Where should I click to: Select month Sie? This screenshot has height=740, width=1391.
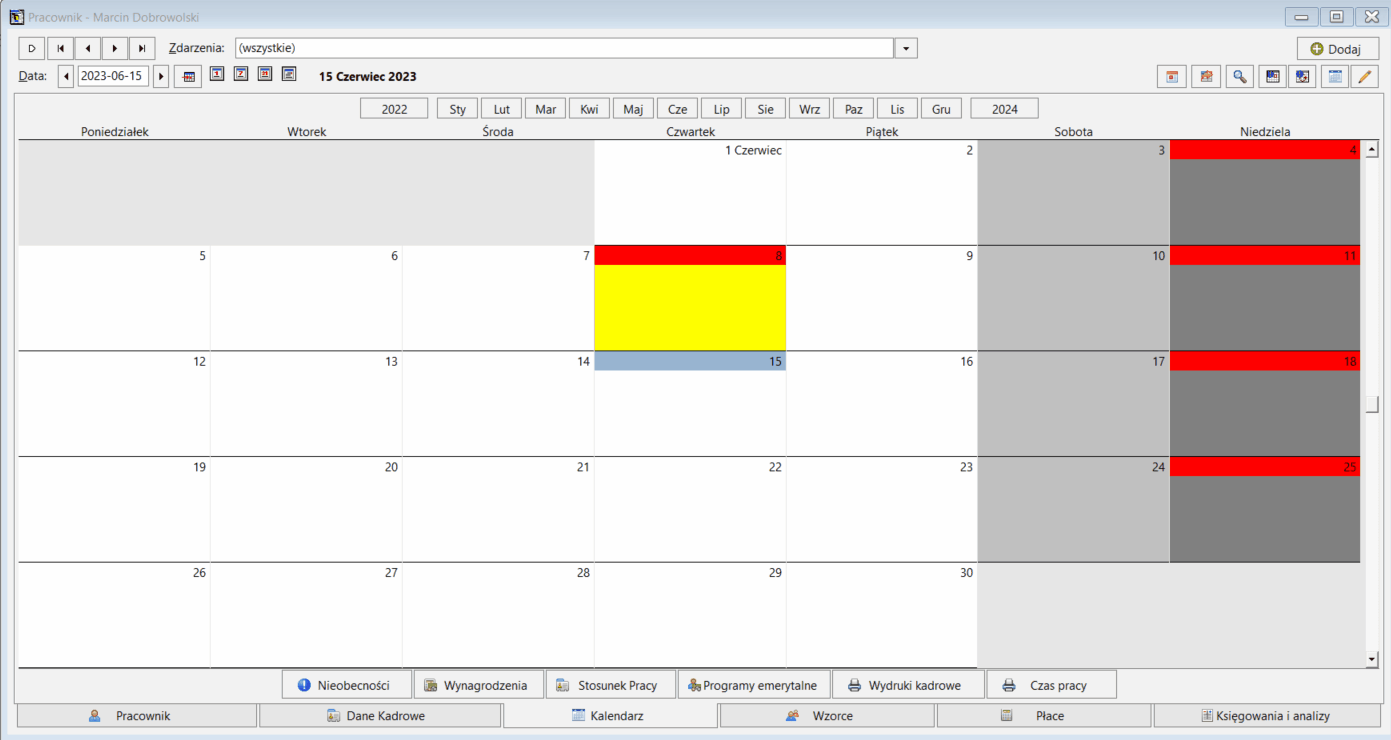click(765, 109)
